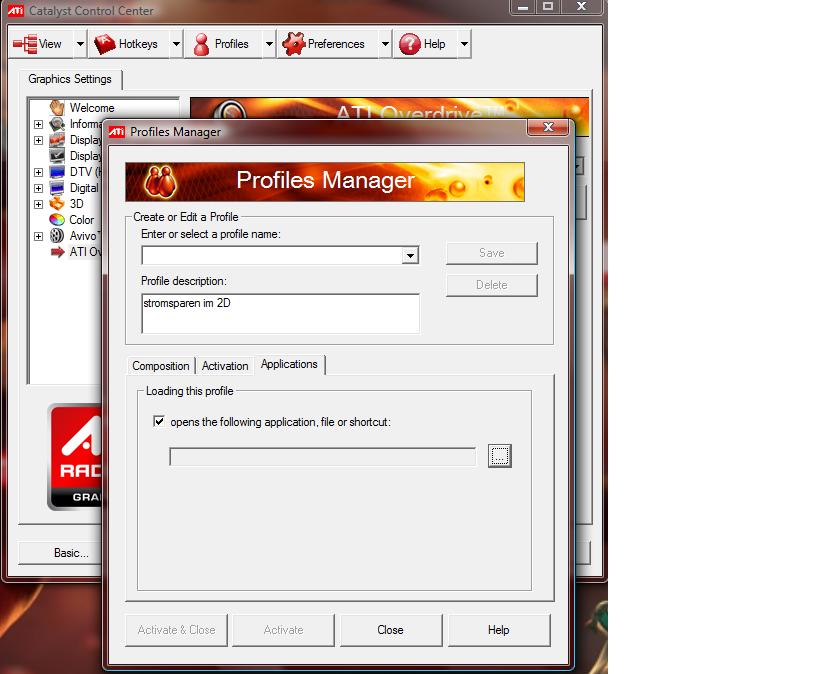
Task: Click the Activate button
Action: tap(283, 630)
